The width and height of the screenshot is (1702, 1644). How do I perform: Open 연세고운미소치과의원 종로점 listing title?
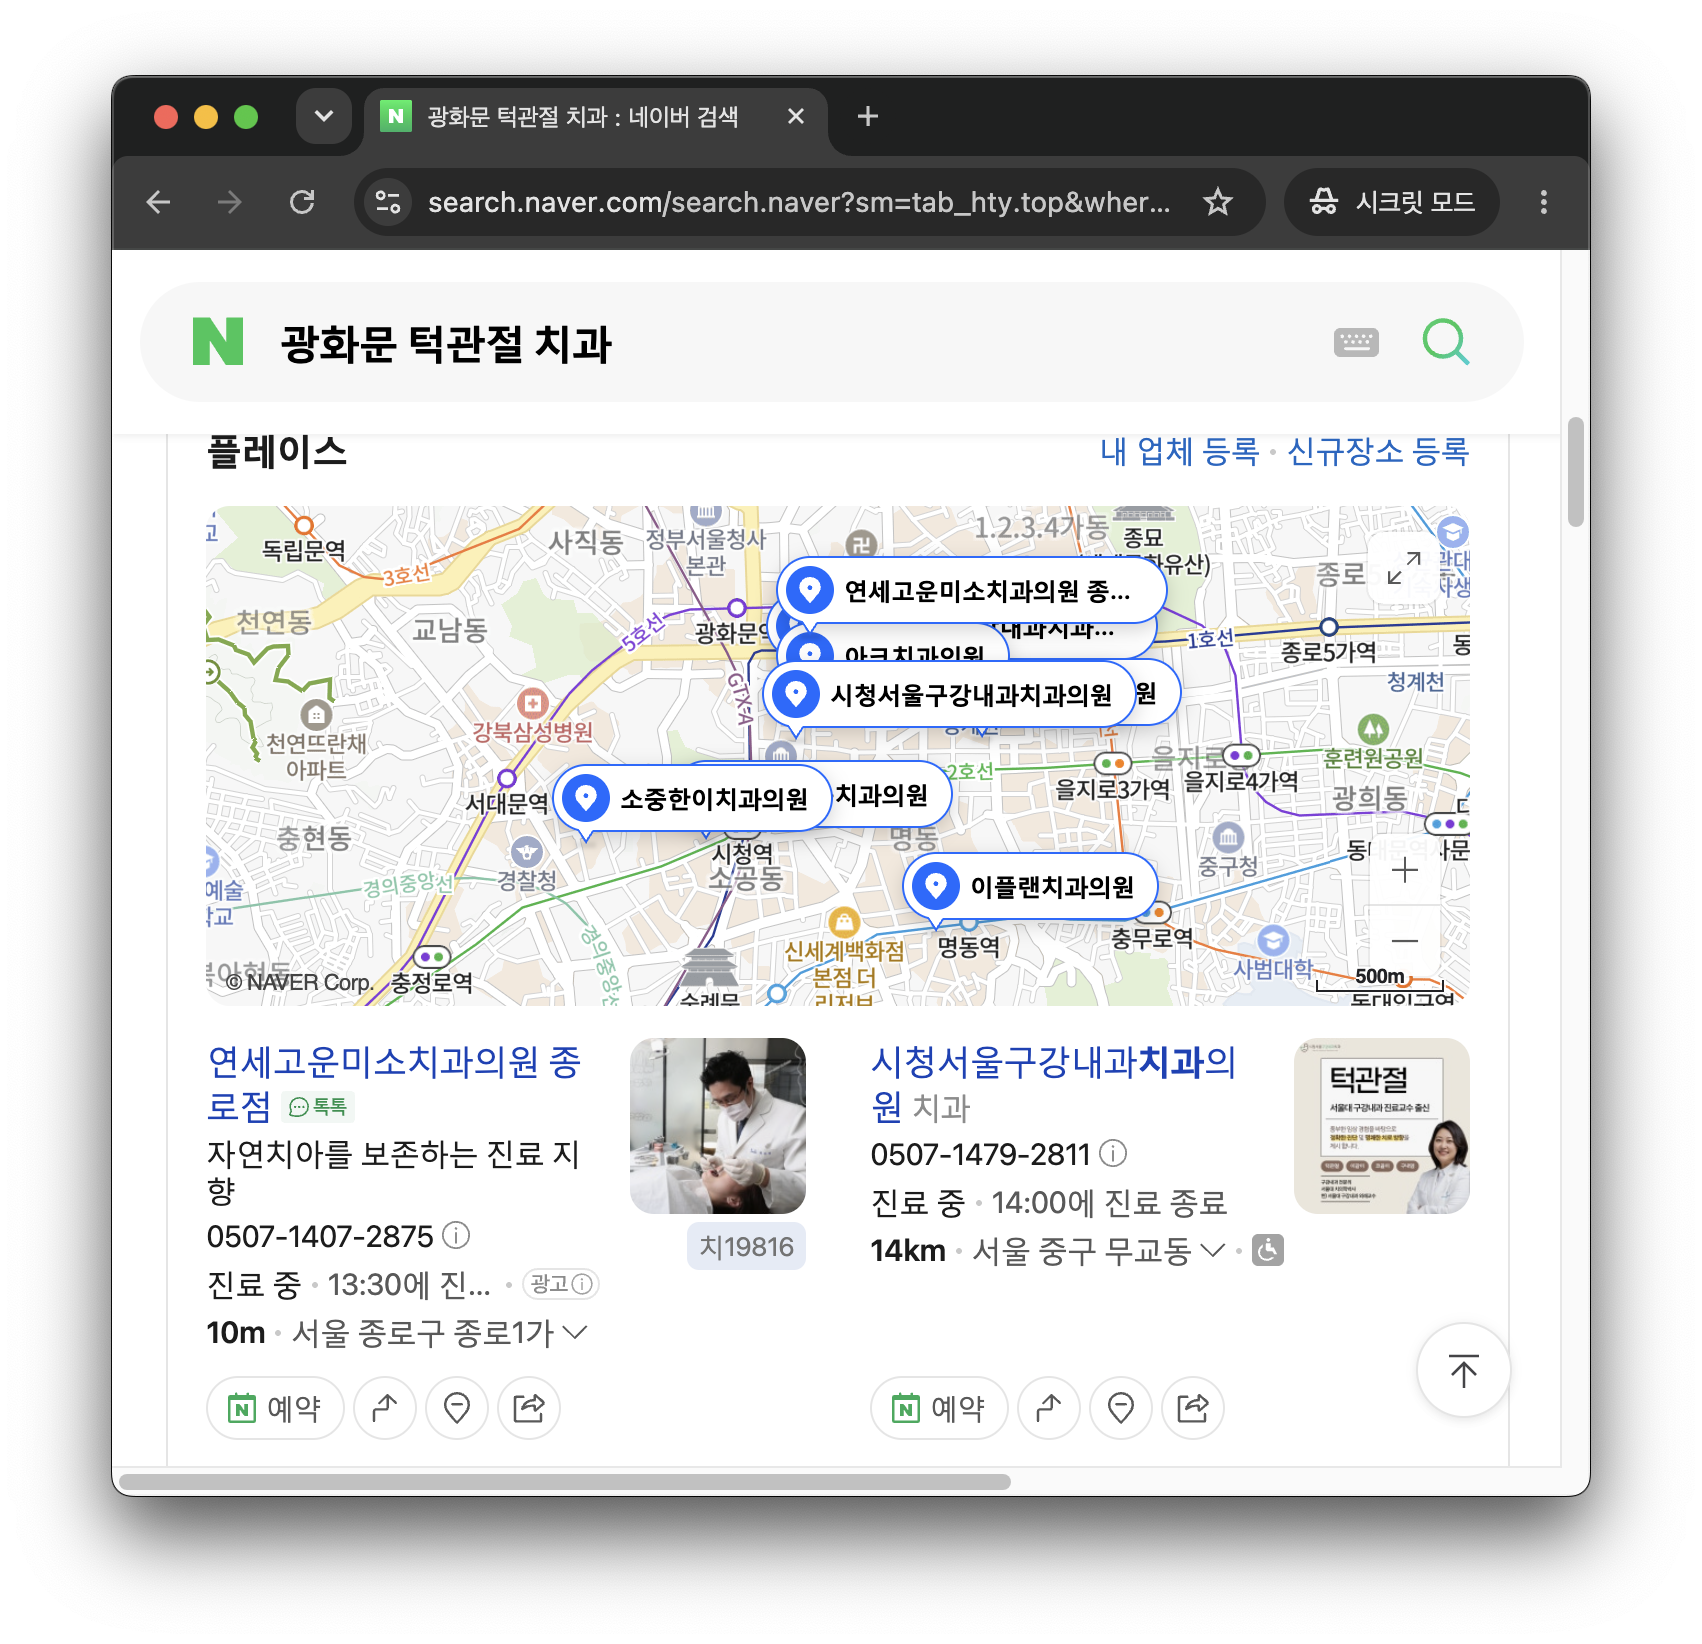[x=394, y=1084]
